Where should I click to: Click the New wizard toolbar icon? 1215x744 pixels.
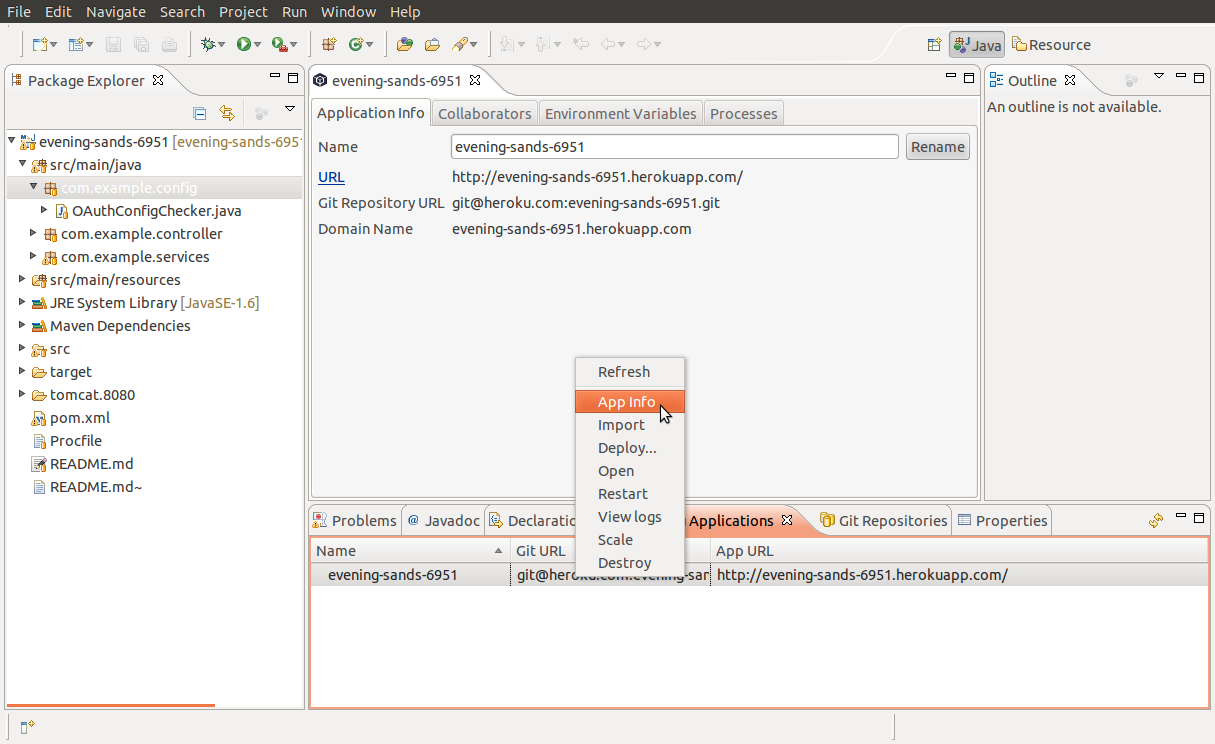point(39,44)
